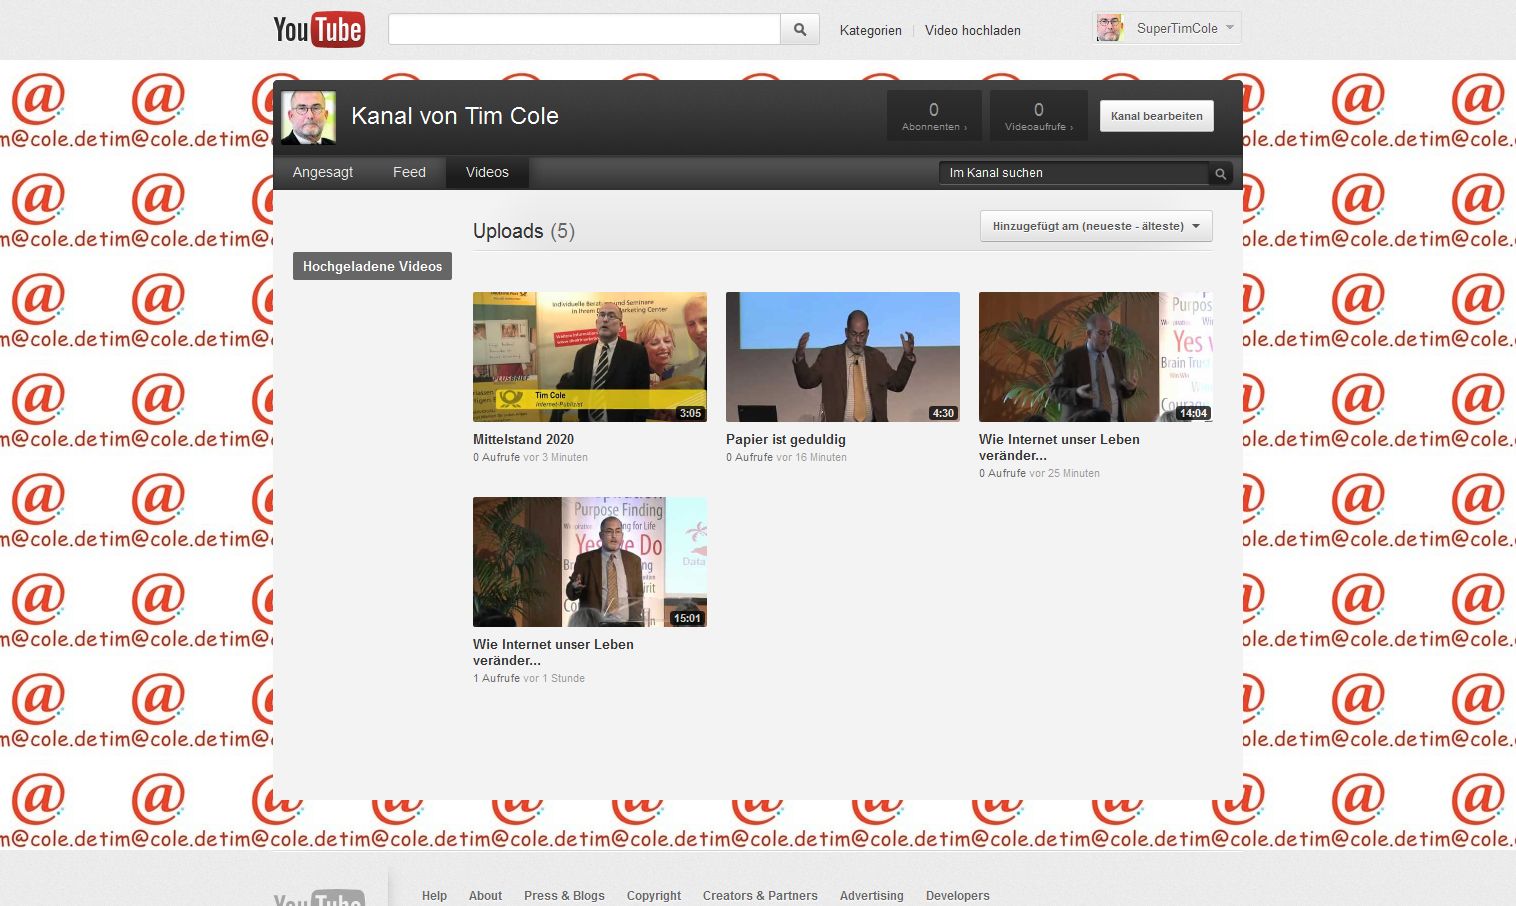Open the Kategorien link
The image size is (1516, 906).
870,30
